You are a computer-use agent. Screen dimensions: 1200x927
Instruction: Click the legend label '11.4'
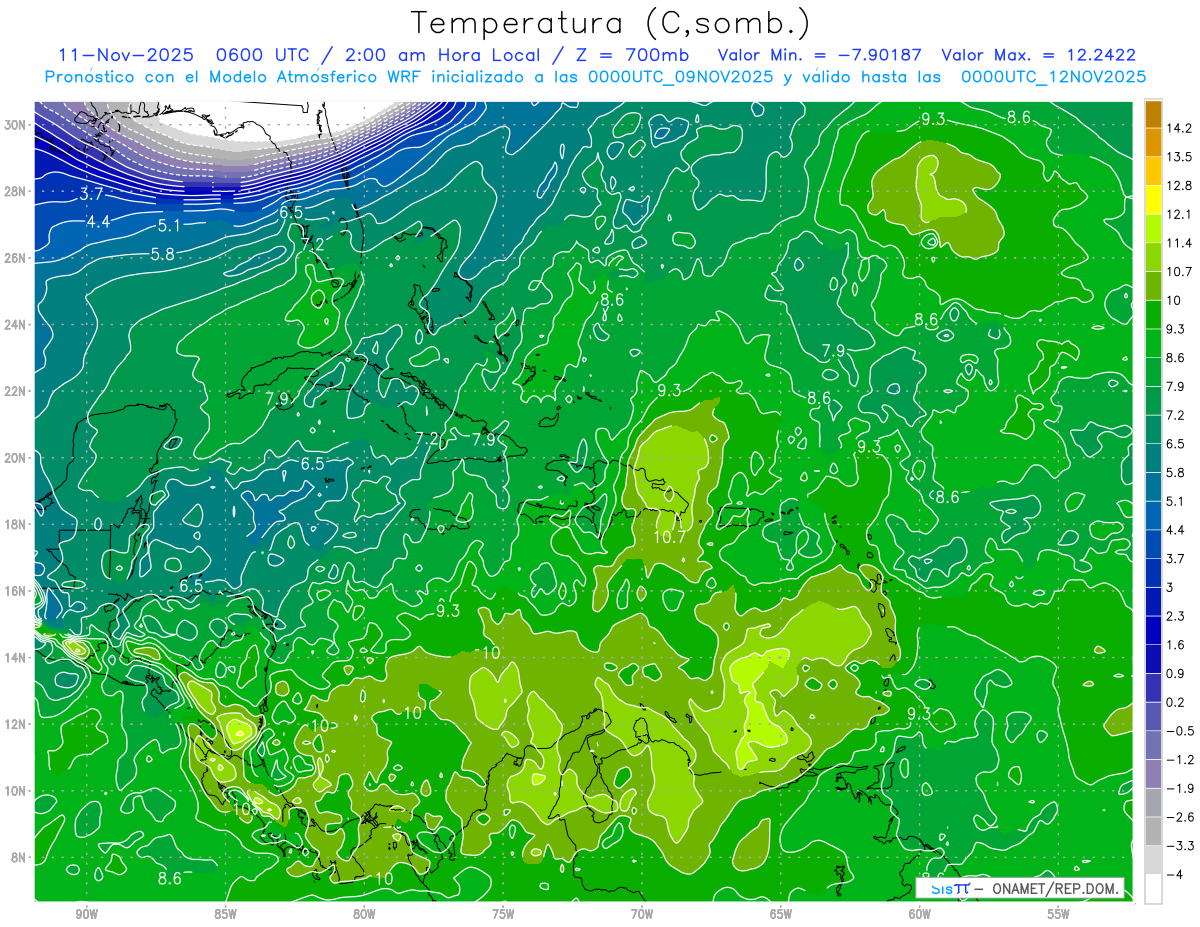coord(1178,243)
